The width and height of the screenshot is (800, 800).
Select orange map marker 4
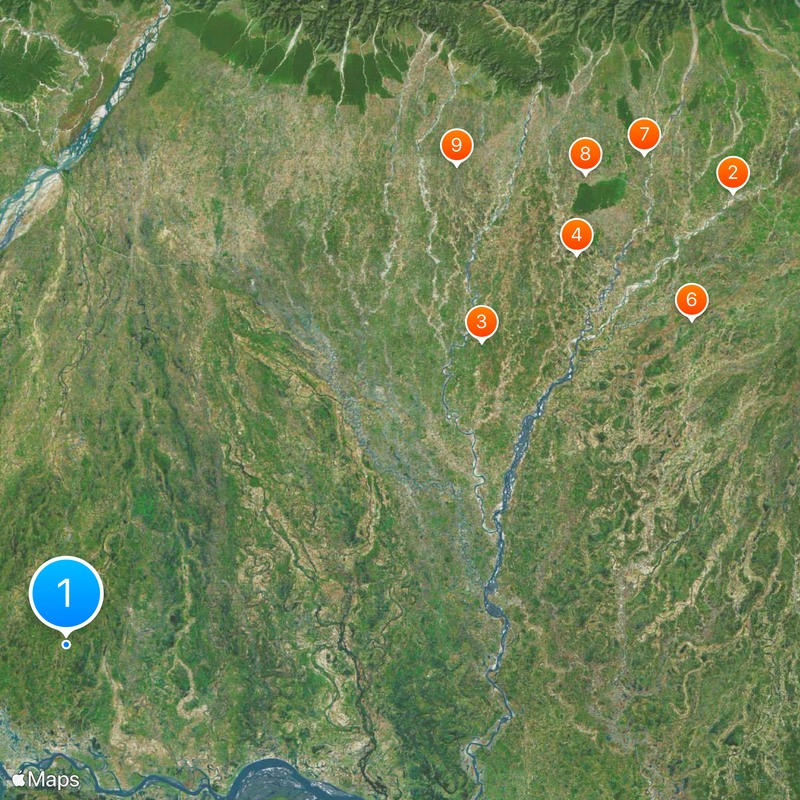577,235
